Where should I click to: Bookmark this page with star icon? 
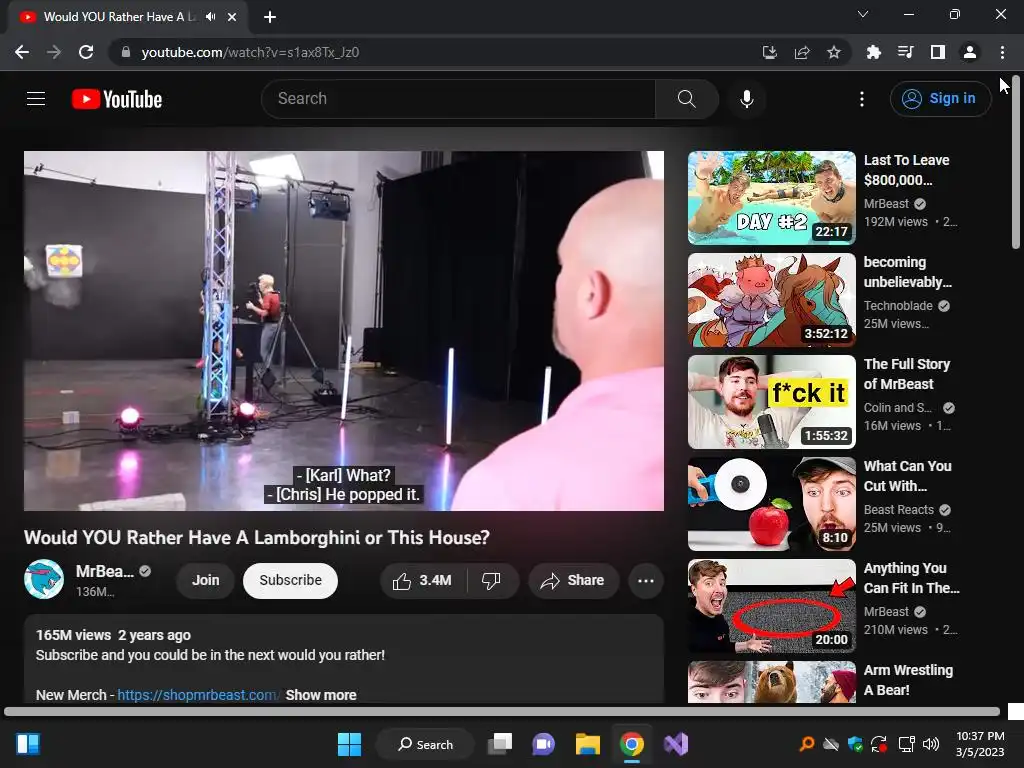[x=834, y=52]
